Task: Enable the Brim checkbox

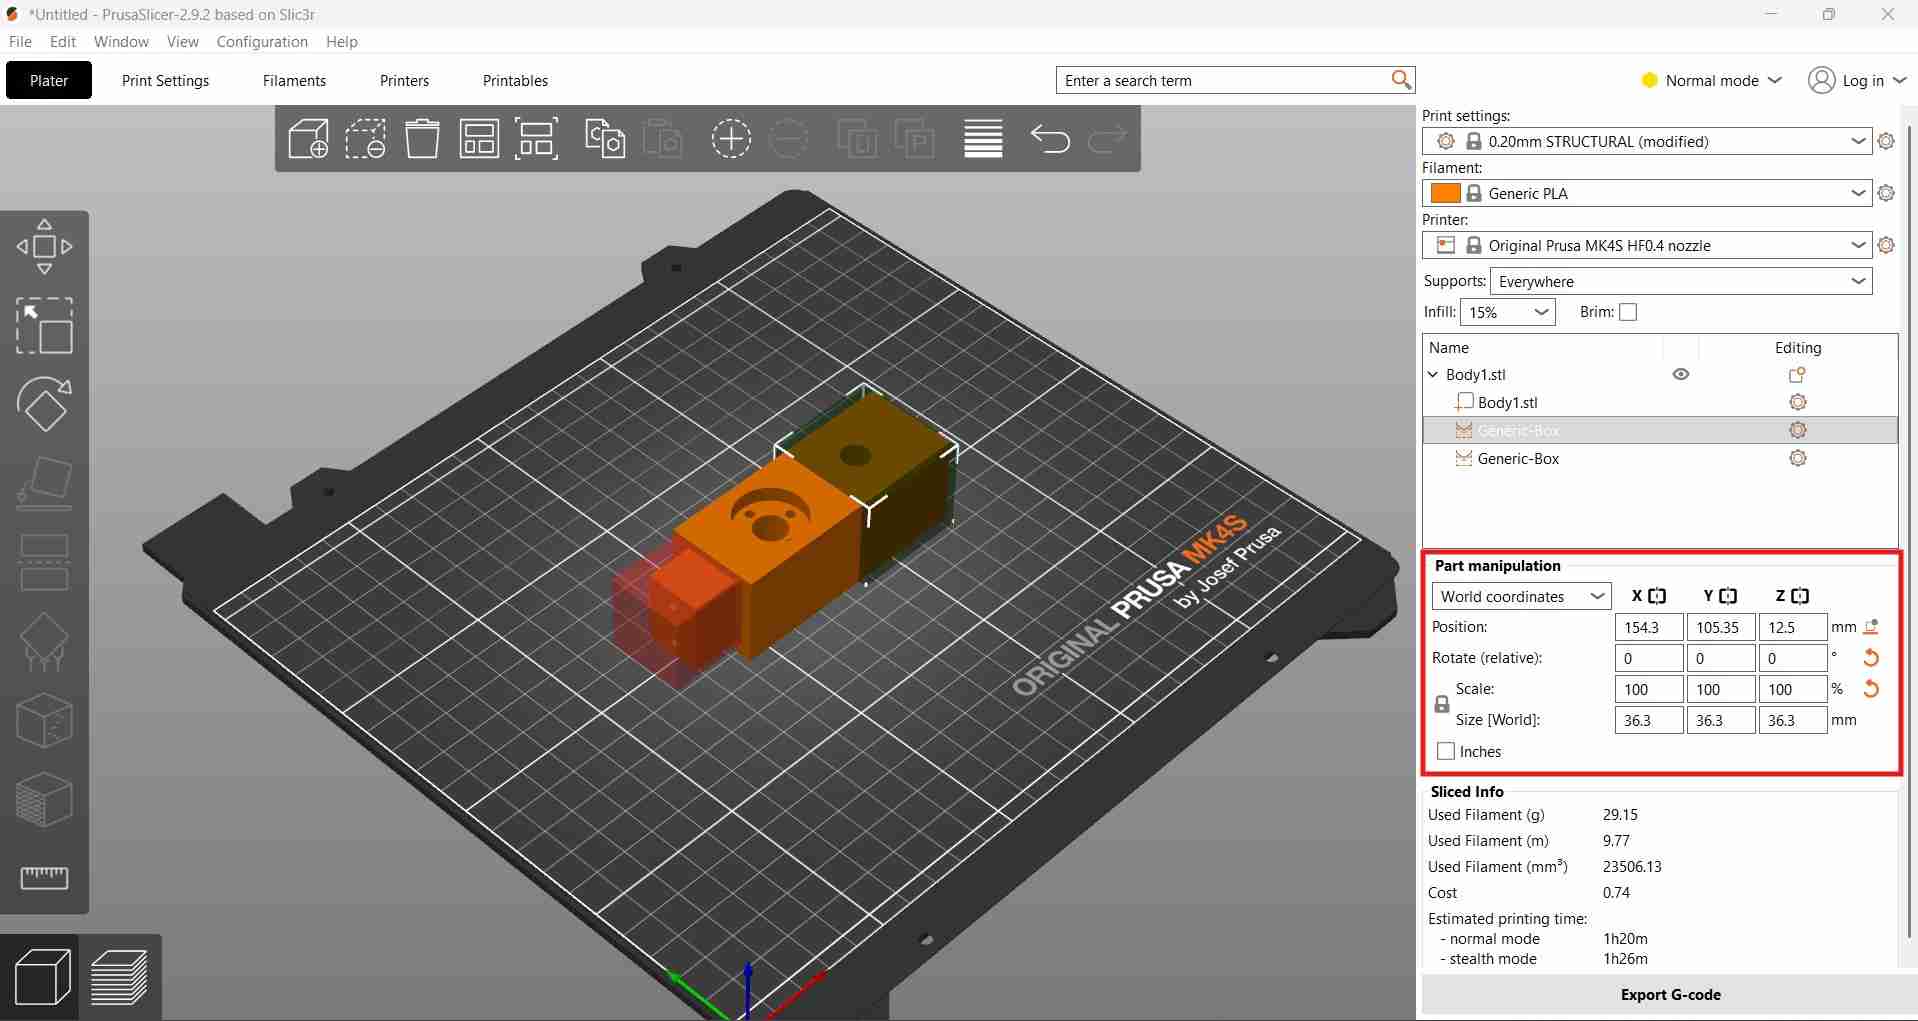Action: 1628,312
